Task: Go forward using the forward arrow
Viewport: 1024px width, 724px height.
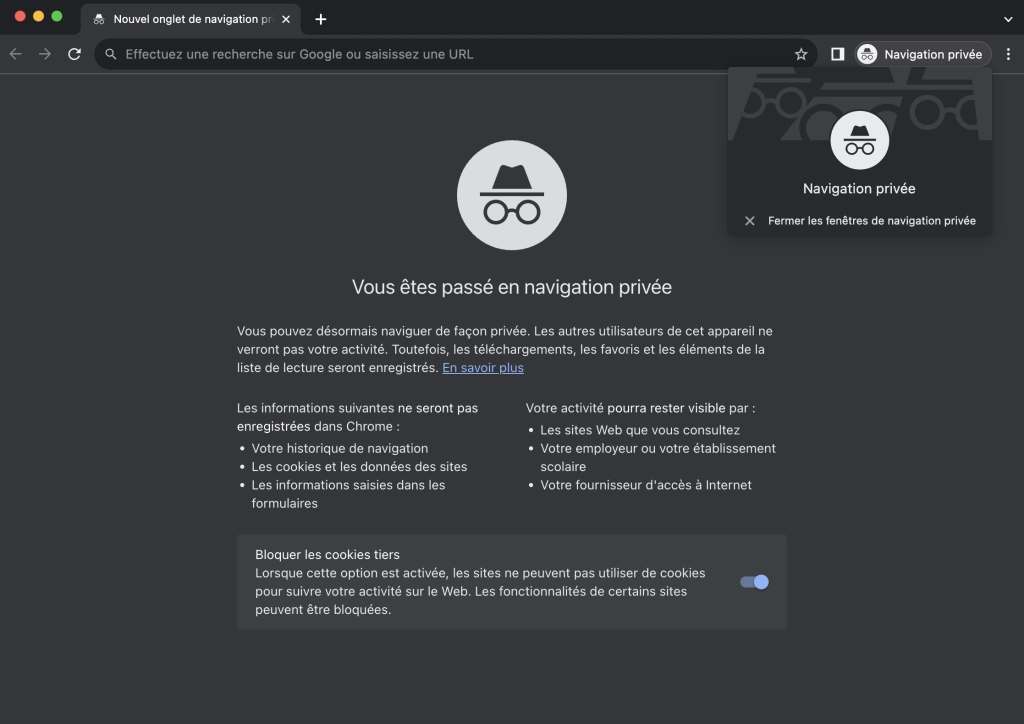Action: (x=45, y=54)
